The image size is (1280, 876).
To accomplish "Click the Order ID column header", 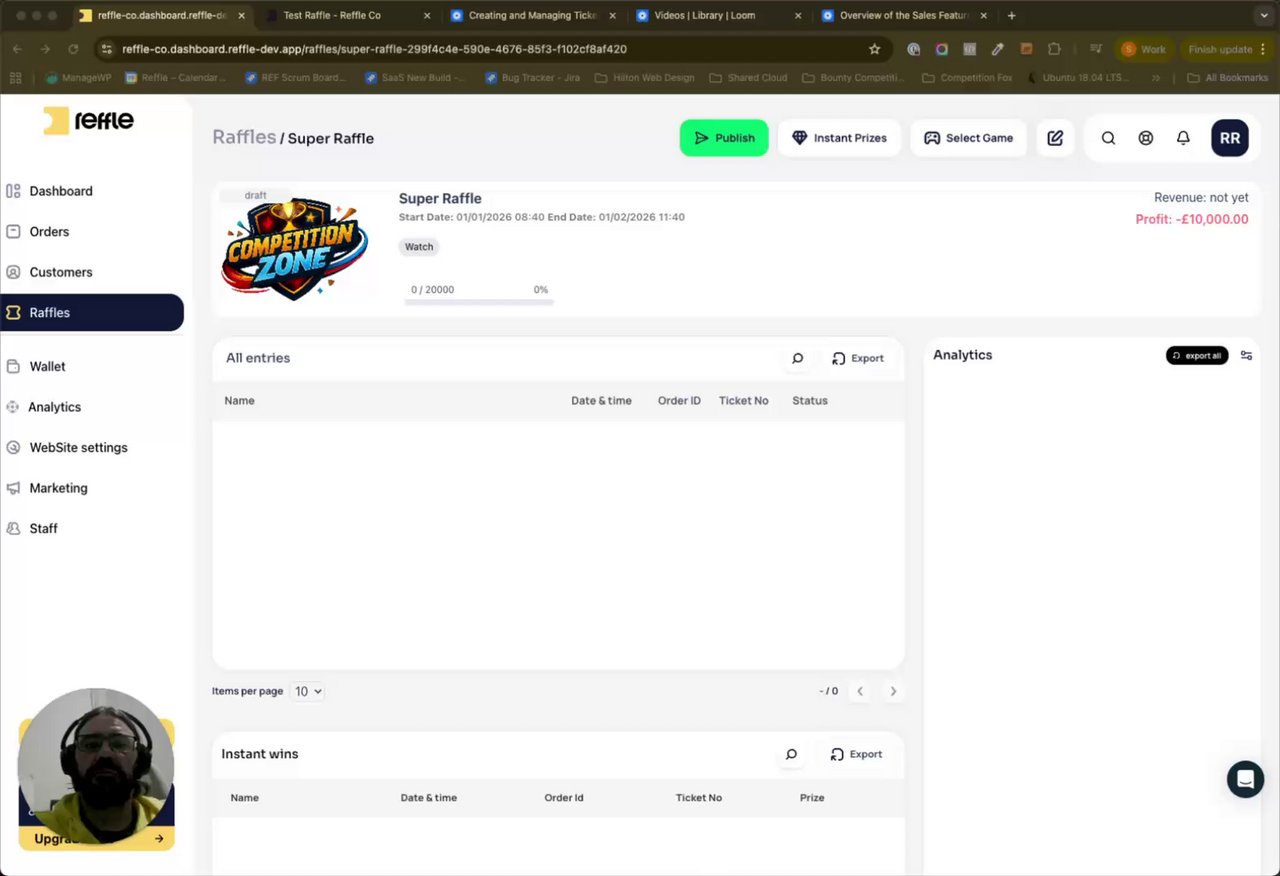I will (679, 400).
